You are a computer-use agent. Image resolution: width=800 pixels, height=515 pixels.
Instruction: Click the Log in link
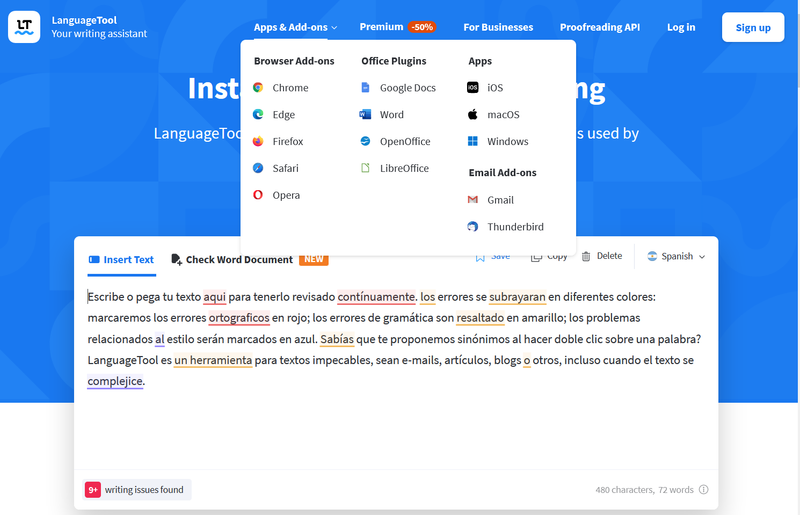[681, 27]
